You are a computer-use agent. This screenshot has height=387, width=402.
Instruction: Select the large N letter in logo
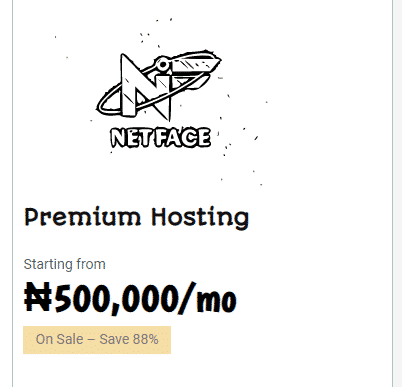click(145, 87)
